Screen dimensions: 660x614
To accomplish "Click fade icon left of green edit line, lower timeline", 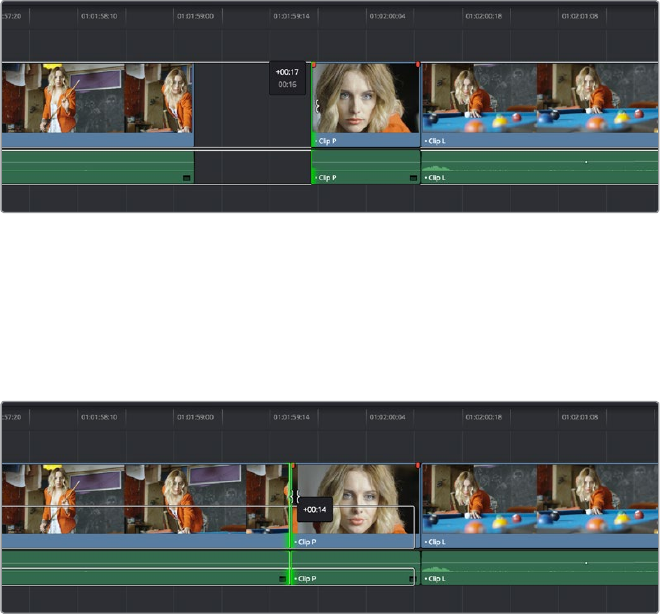I will click(282, 579).
